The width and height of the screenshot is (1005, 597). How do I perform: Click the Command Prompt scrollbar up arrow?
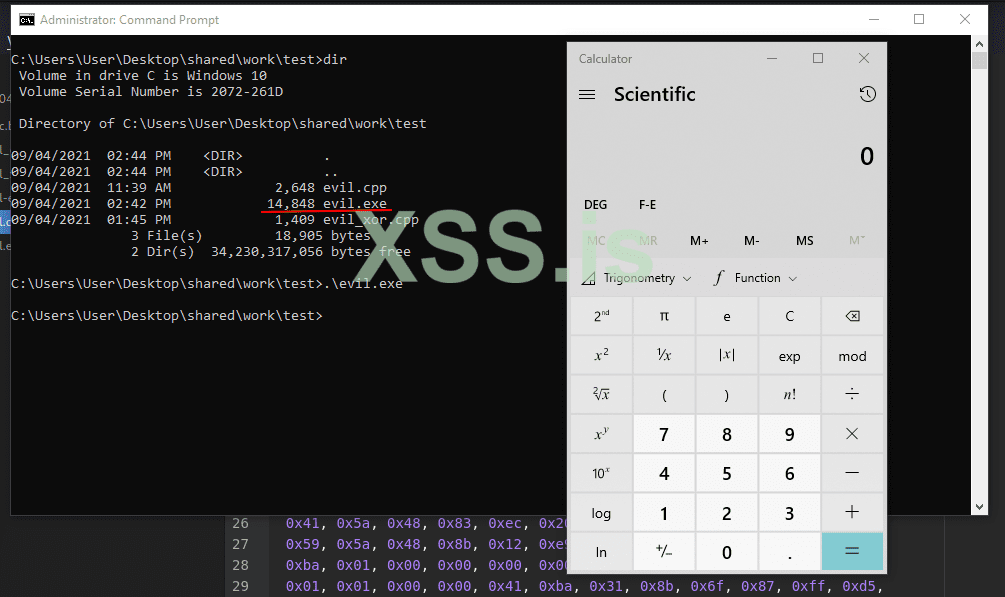tap(979, 44)
